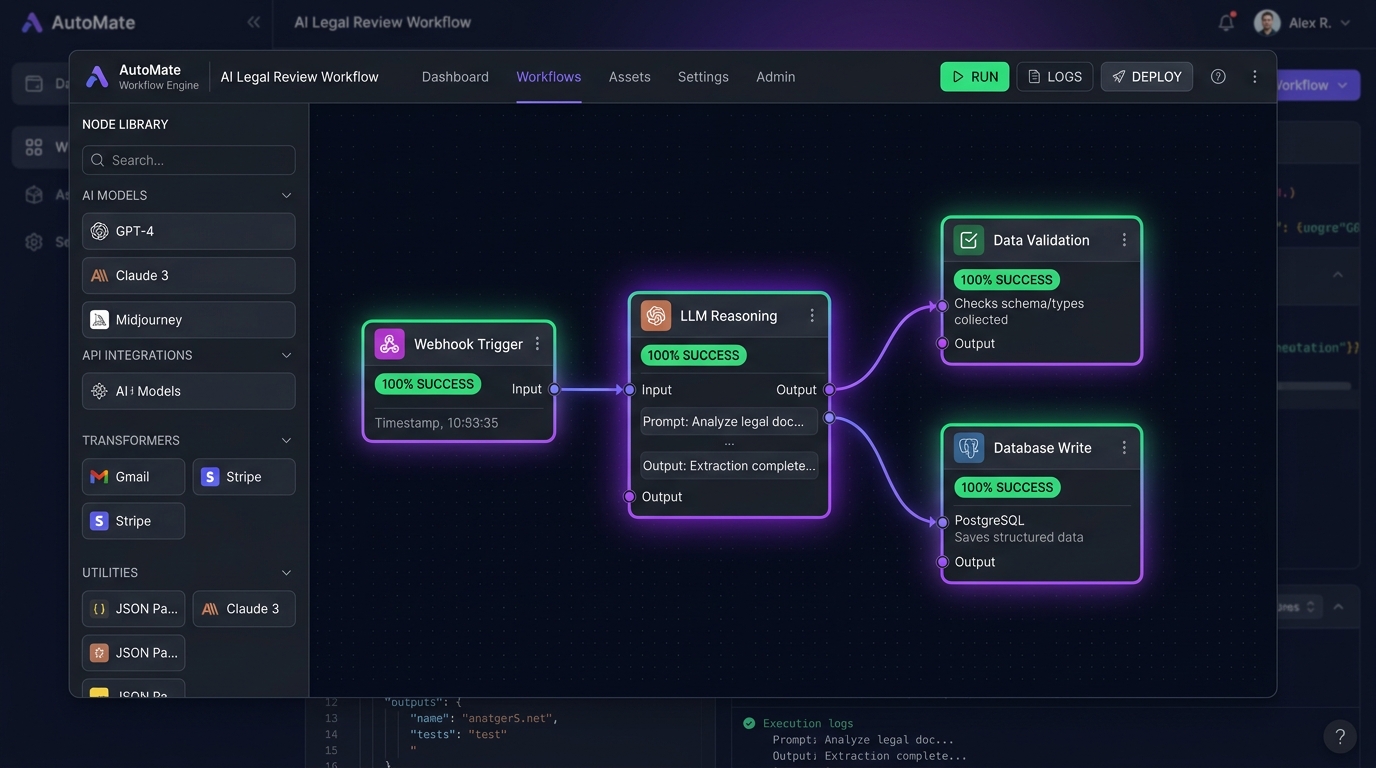Select the Admin tab
Screen dimensions: 1376x768
tap(776, 77)
